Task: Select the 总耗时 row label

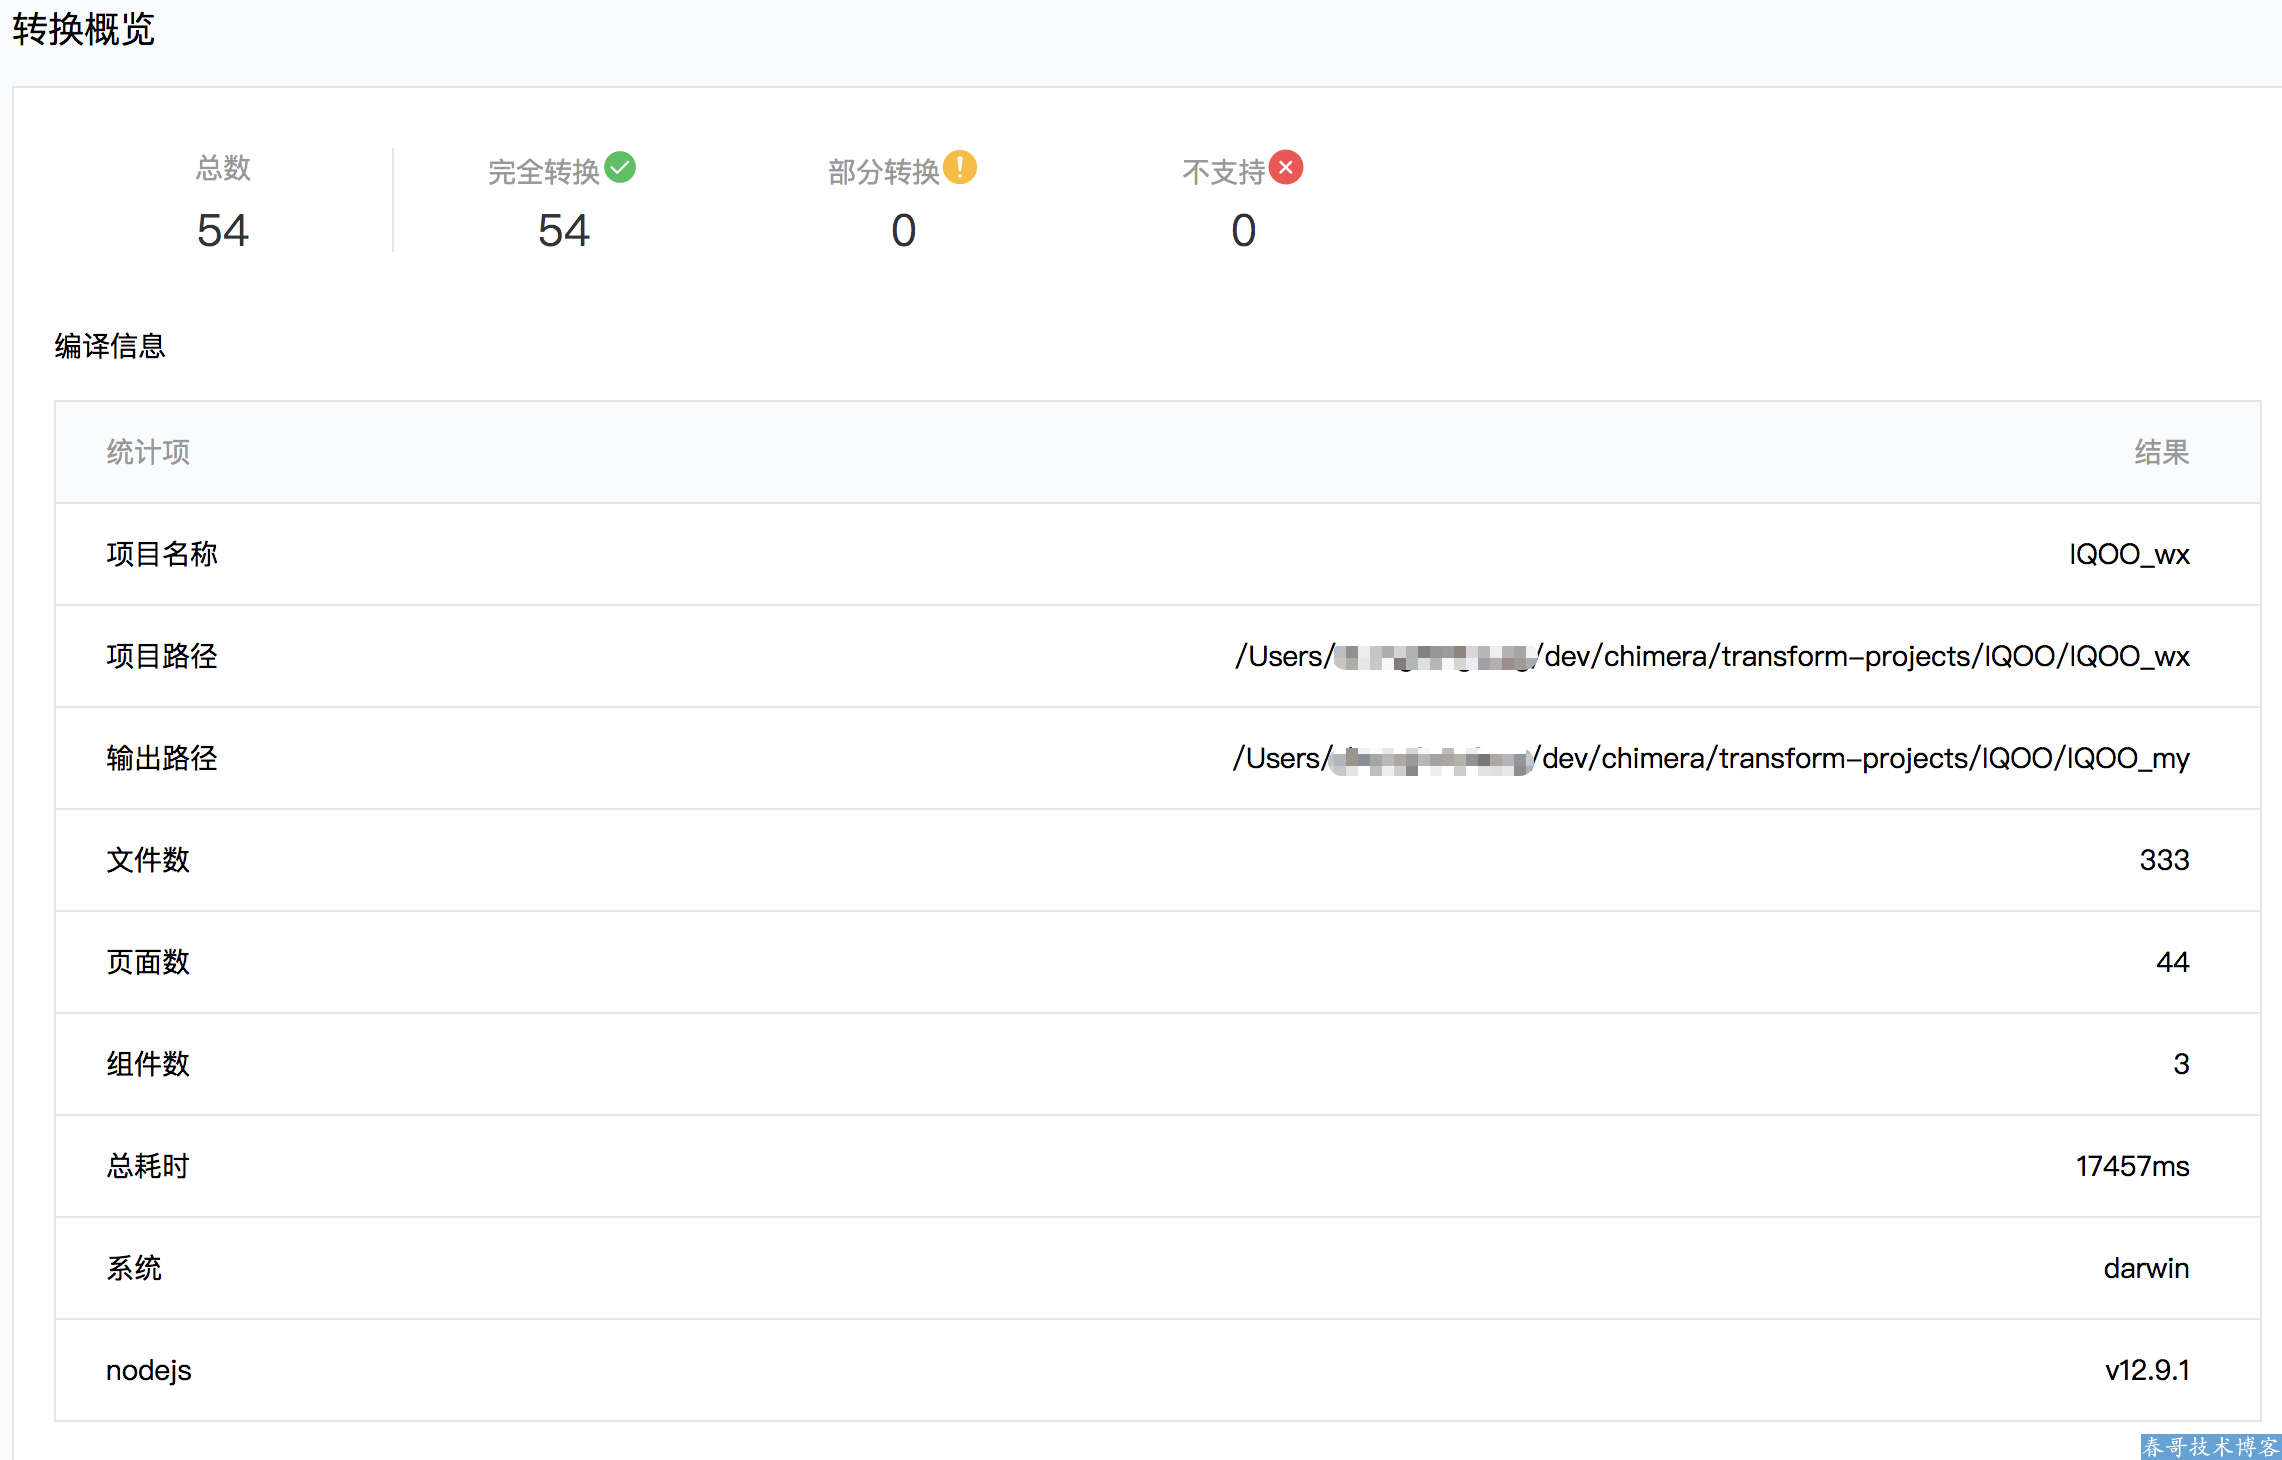Action: click(x=148, y=1166)
